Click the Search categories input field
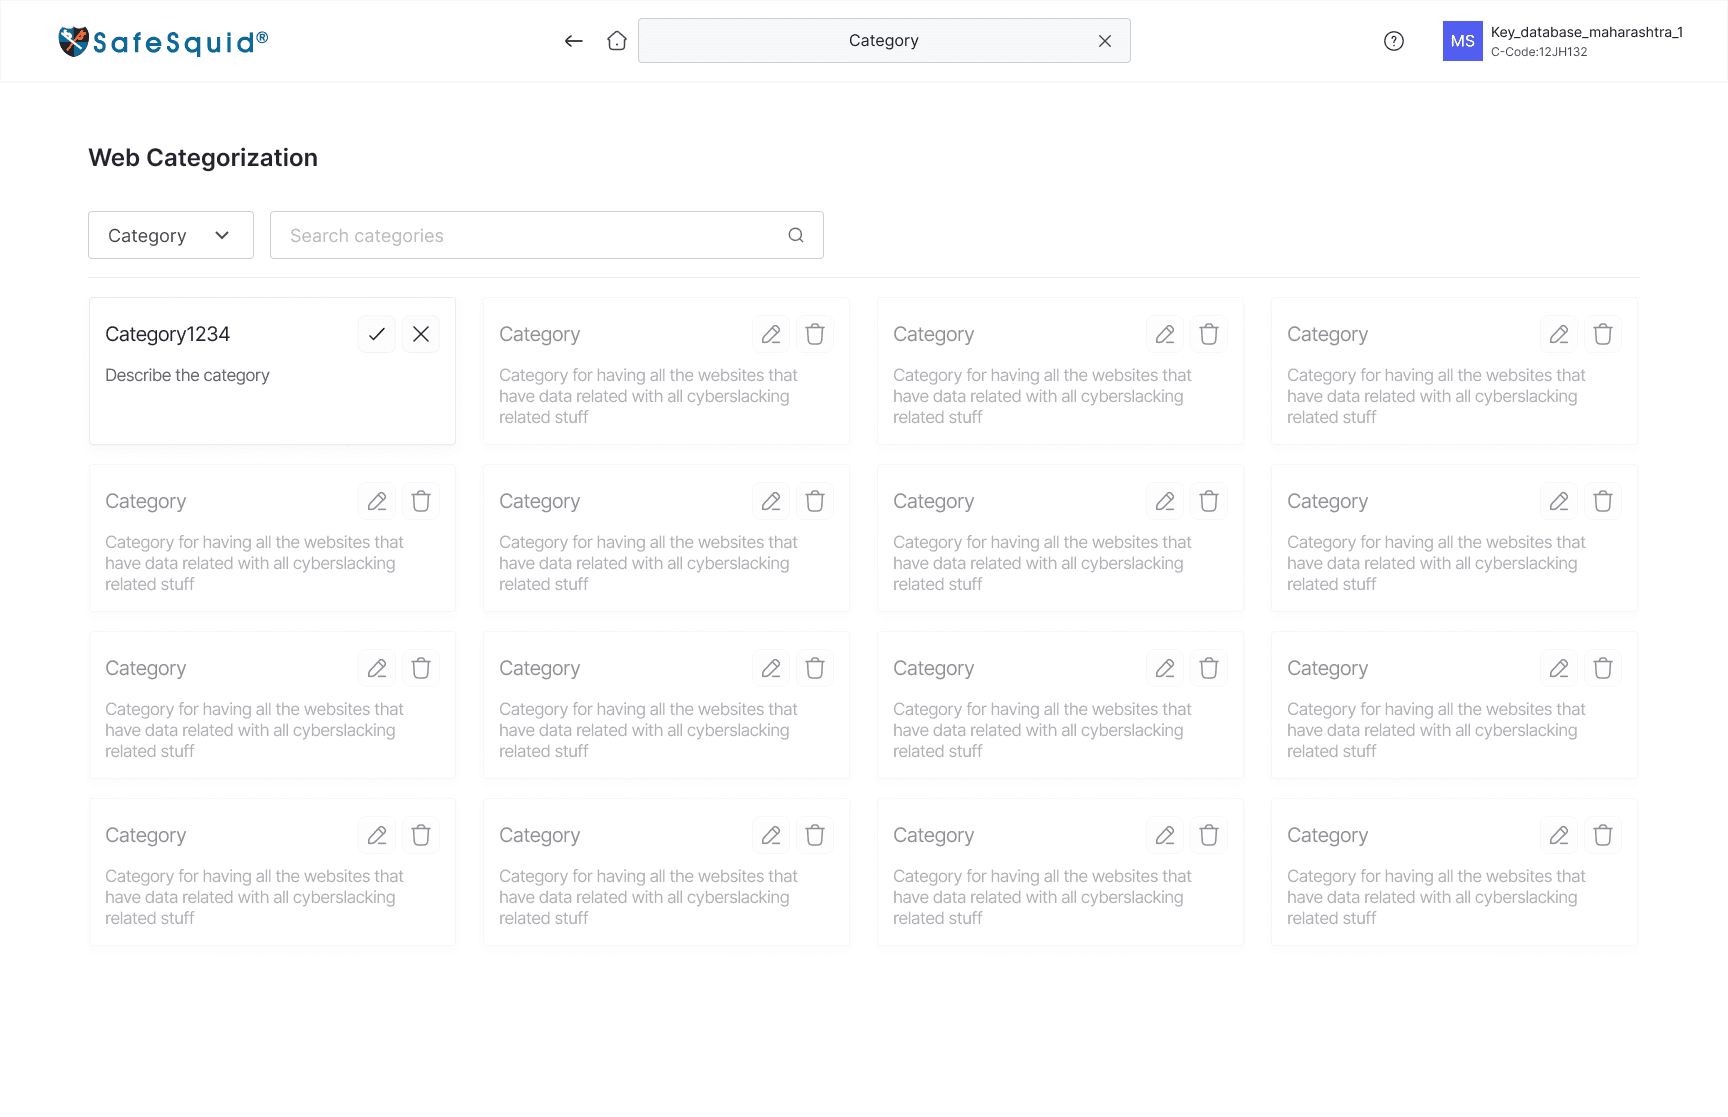Screen dimensions: 1728x1117 point(547,235)
